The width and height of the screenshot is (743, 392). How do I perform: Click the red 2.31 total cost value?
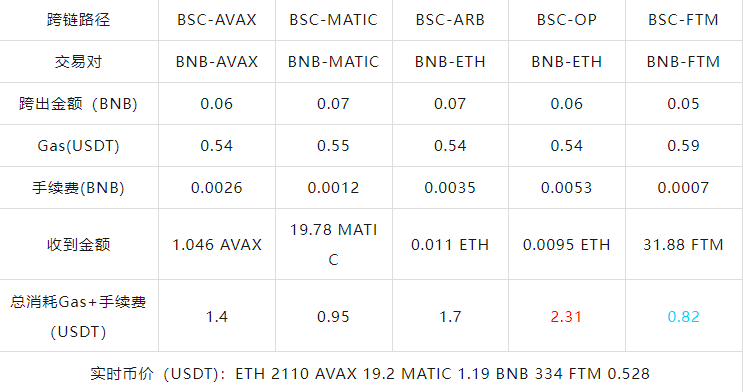[x=566, y=316]
